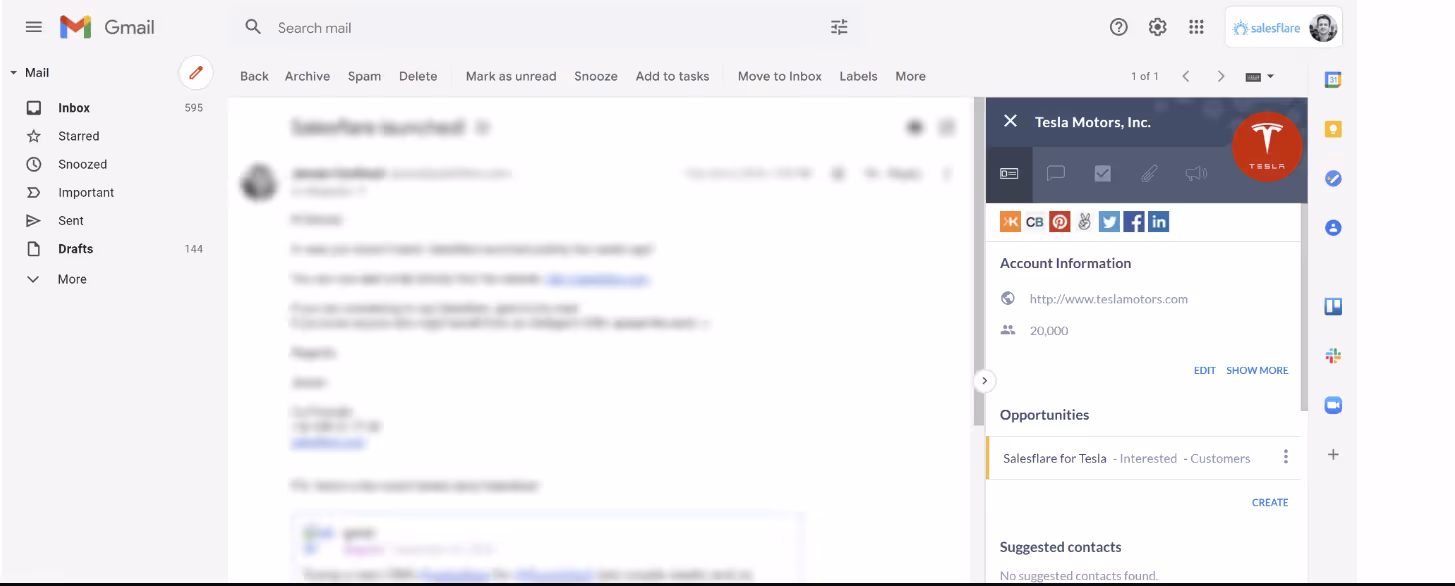Select the chat bubble tab in Salesflare panel
This screenshot has width=1455, height=586.
click(x=1055, y=173)
